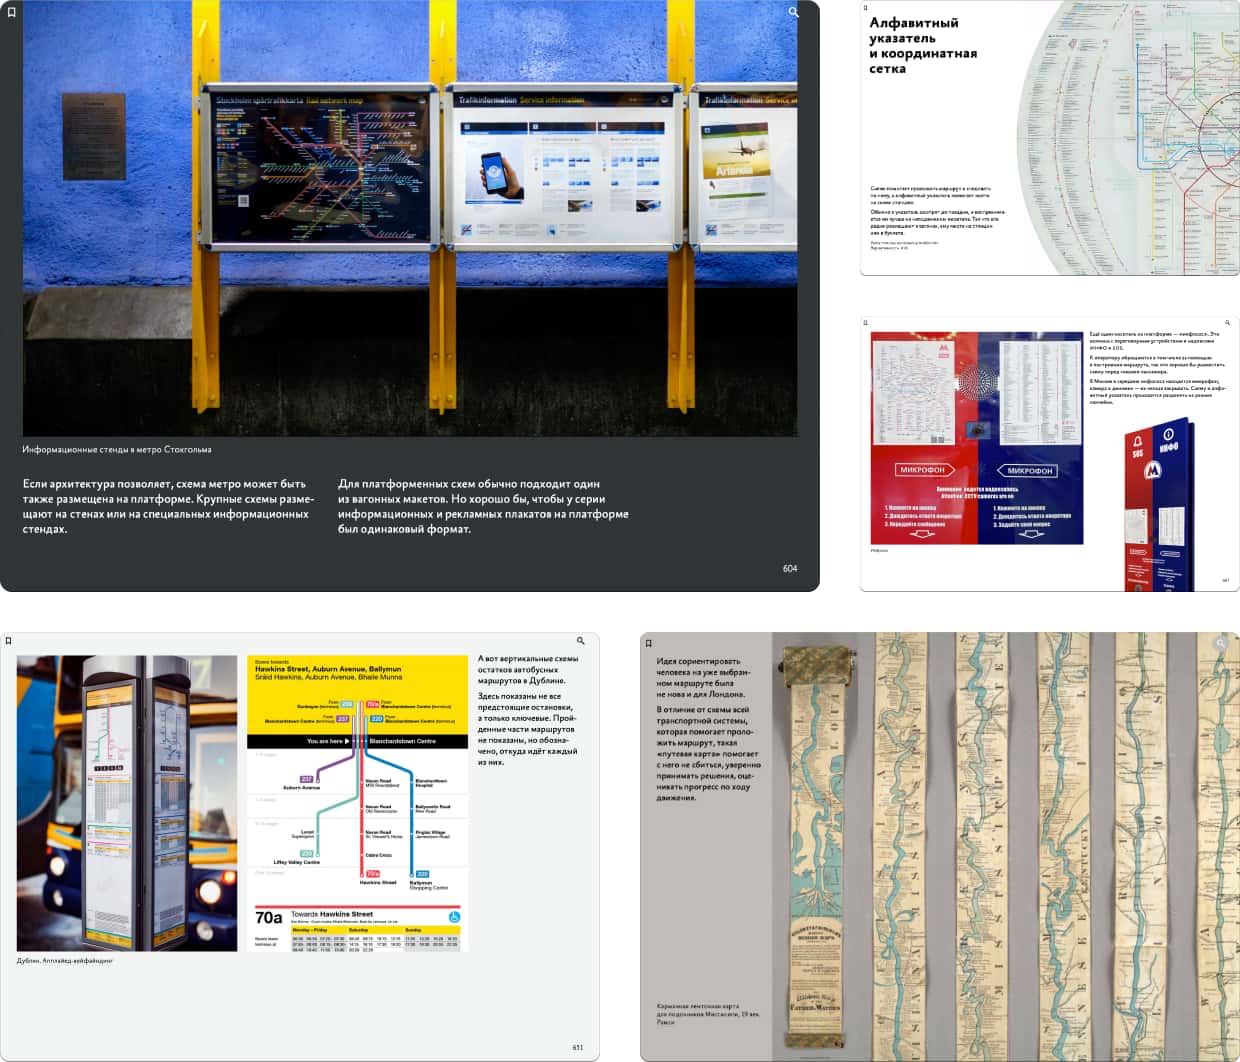Click the heading 'Алфавитный указатель и координатная сетка'
The width and height of the screenshot is (1240, 1062).
click(x=923, y=46)
